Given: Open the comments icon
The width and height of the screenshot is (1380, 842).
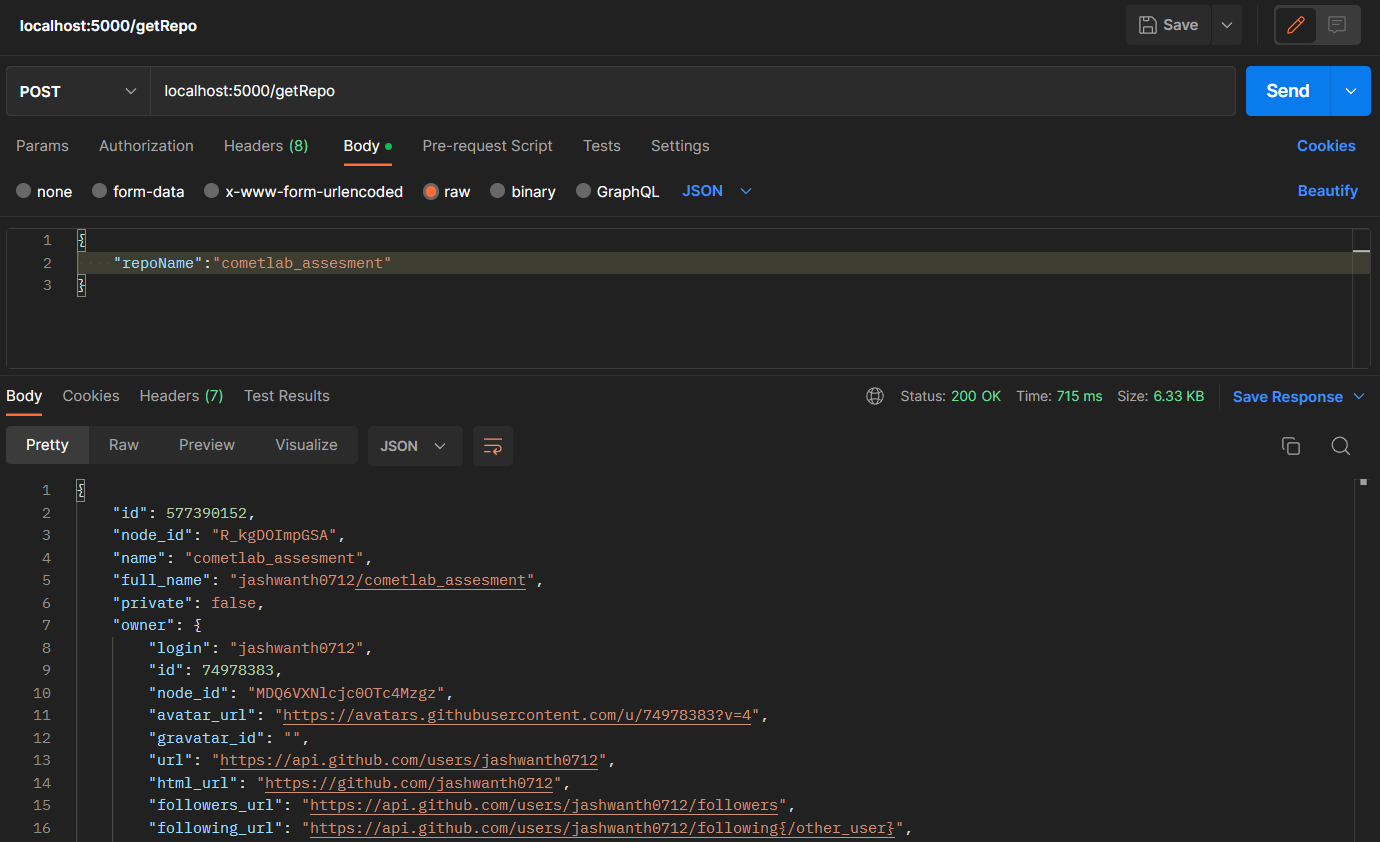Looking at the screenshot, I should (1337, 26).
